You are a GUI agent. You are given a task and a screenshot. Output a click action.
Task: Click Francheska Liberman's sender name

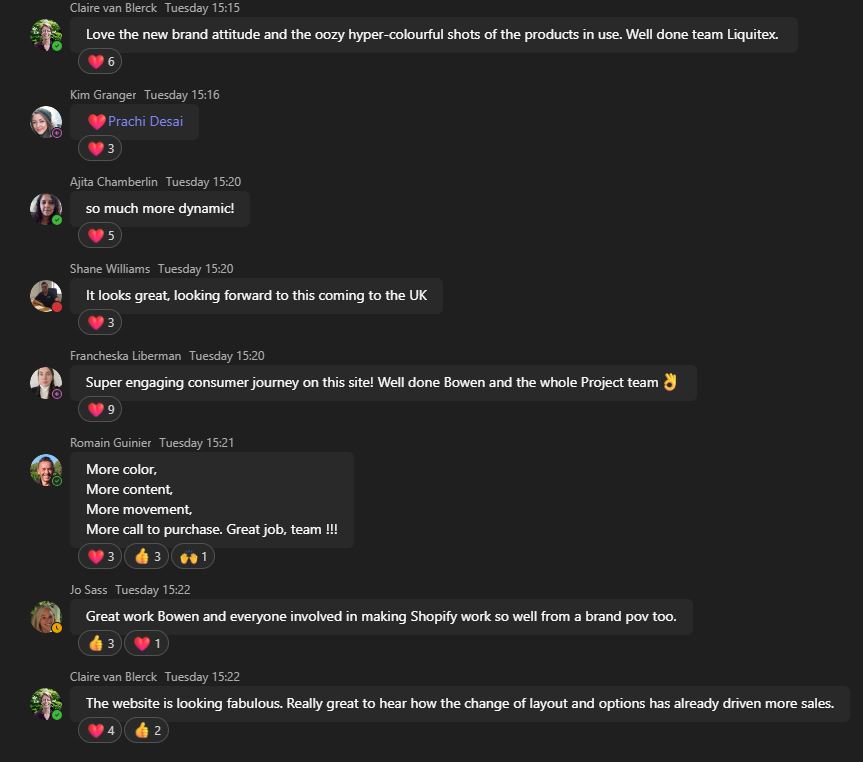pos(125,356)
